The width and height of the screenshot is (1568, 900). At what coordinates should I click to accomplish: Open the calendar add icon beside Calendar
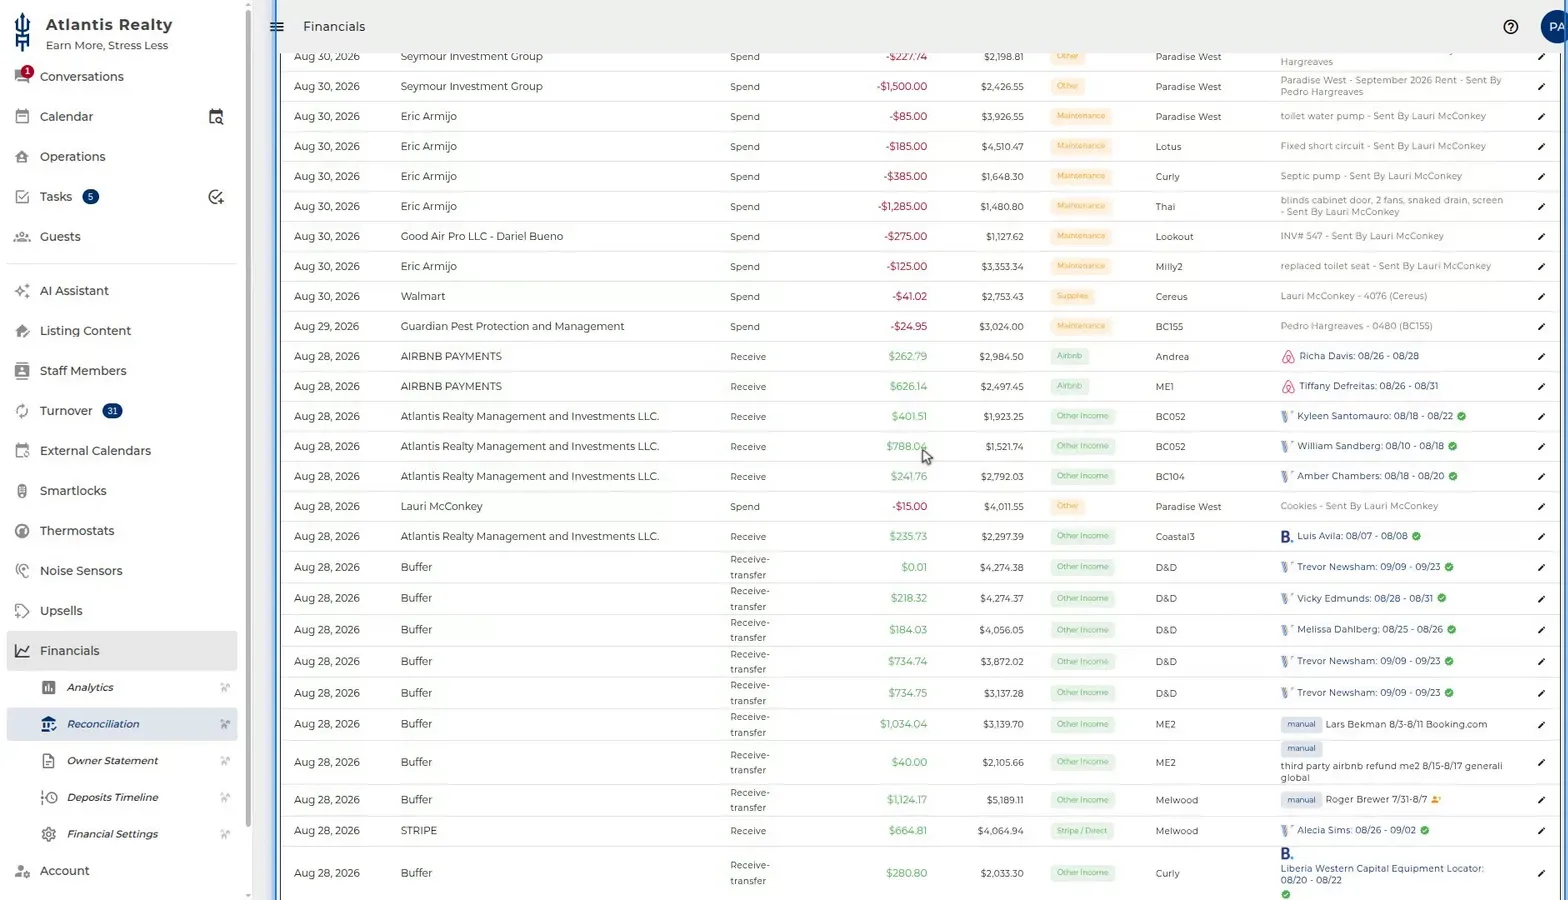click(x=216, y=117)
